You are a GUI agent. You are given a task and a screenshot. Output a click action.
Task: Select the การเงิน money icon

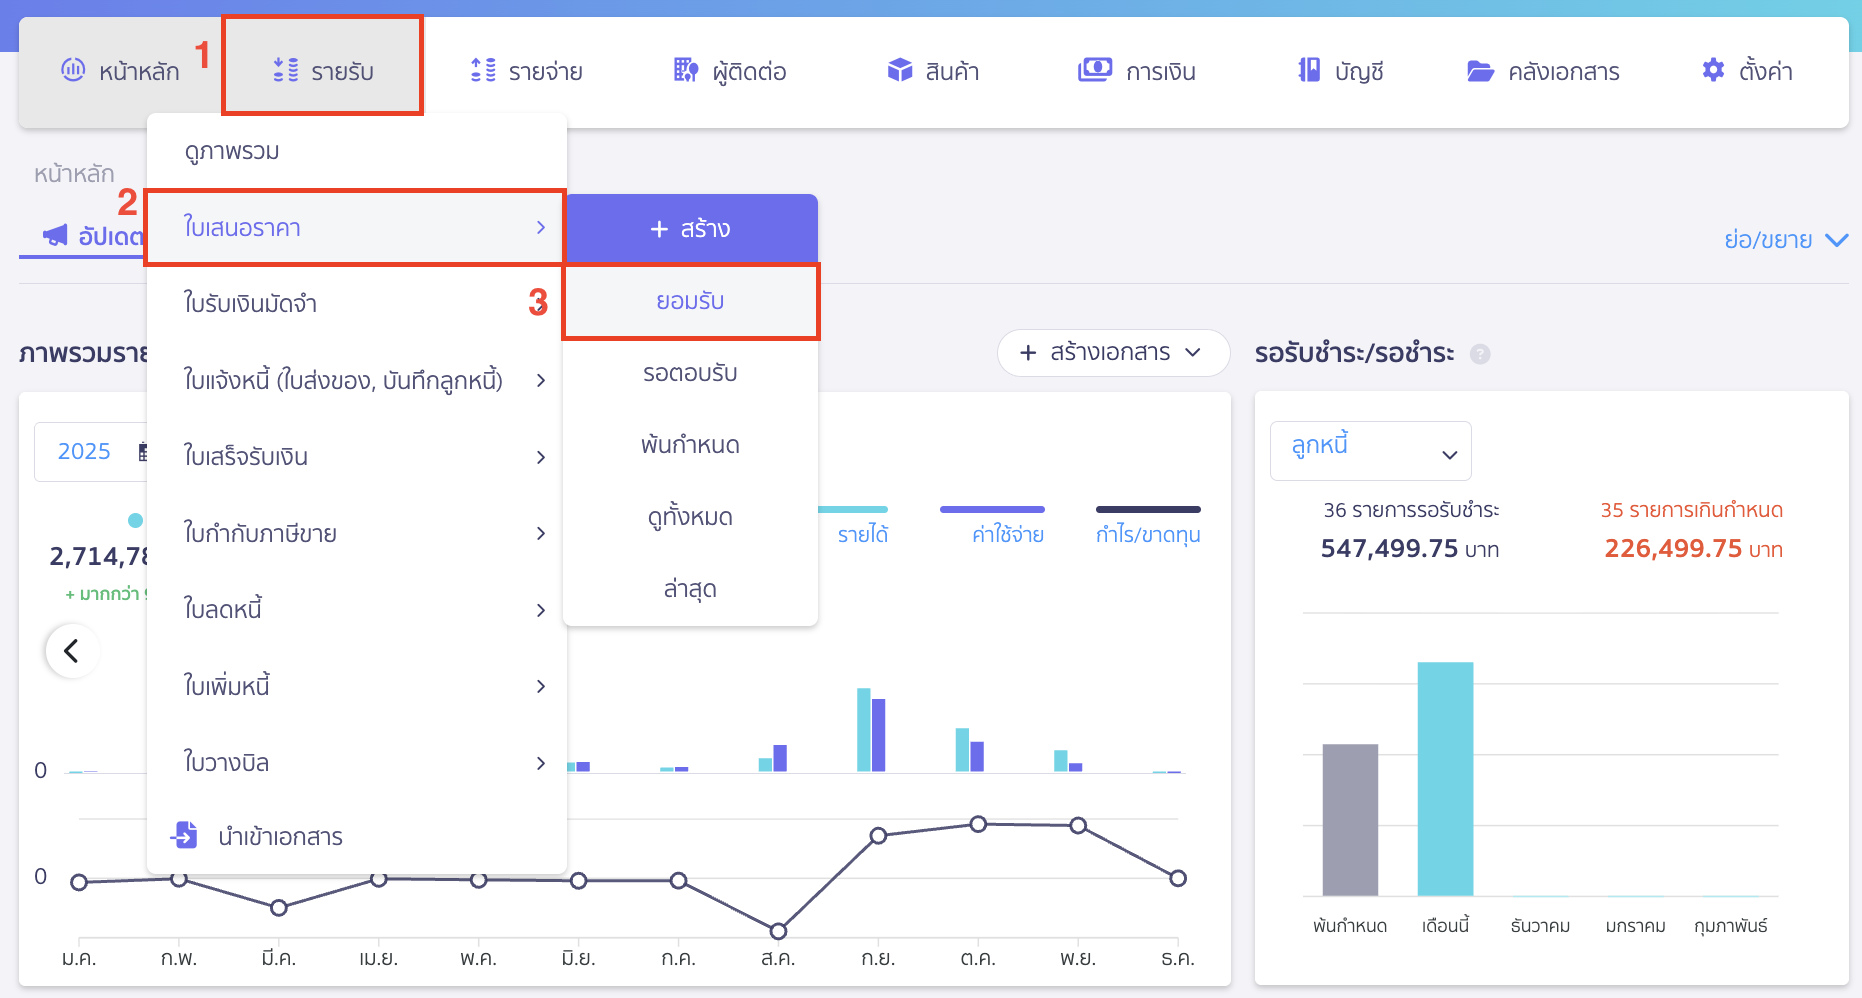pos(1094,70)
